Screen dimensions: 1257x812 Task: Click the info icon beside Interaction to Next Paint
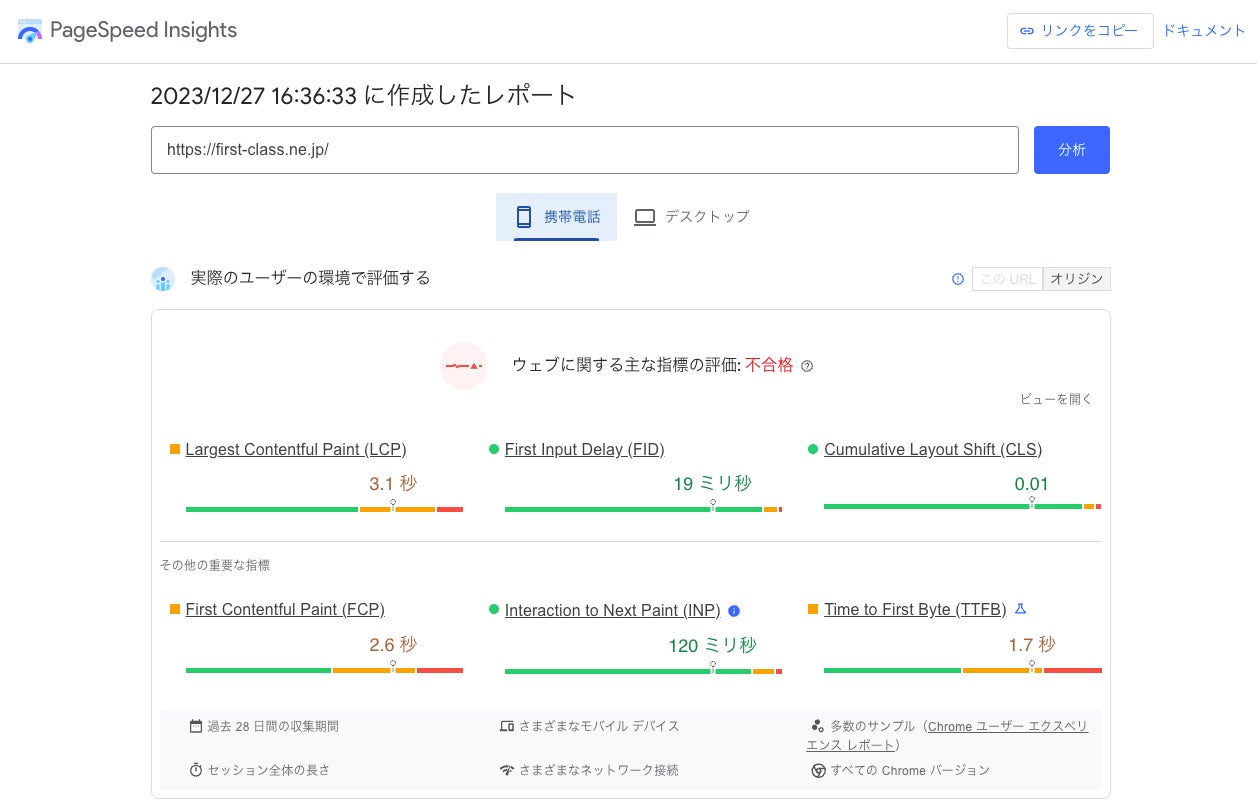pyautogui.click(x=734, y=610)
